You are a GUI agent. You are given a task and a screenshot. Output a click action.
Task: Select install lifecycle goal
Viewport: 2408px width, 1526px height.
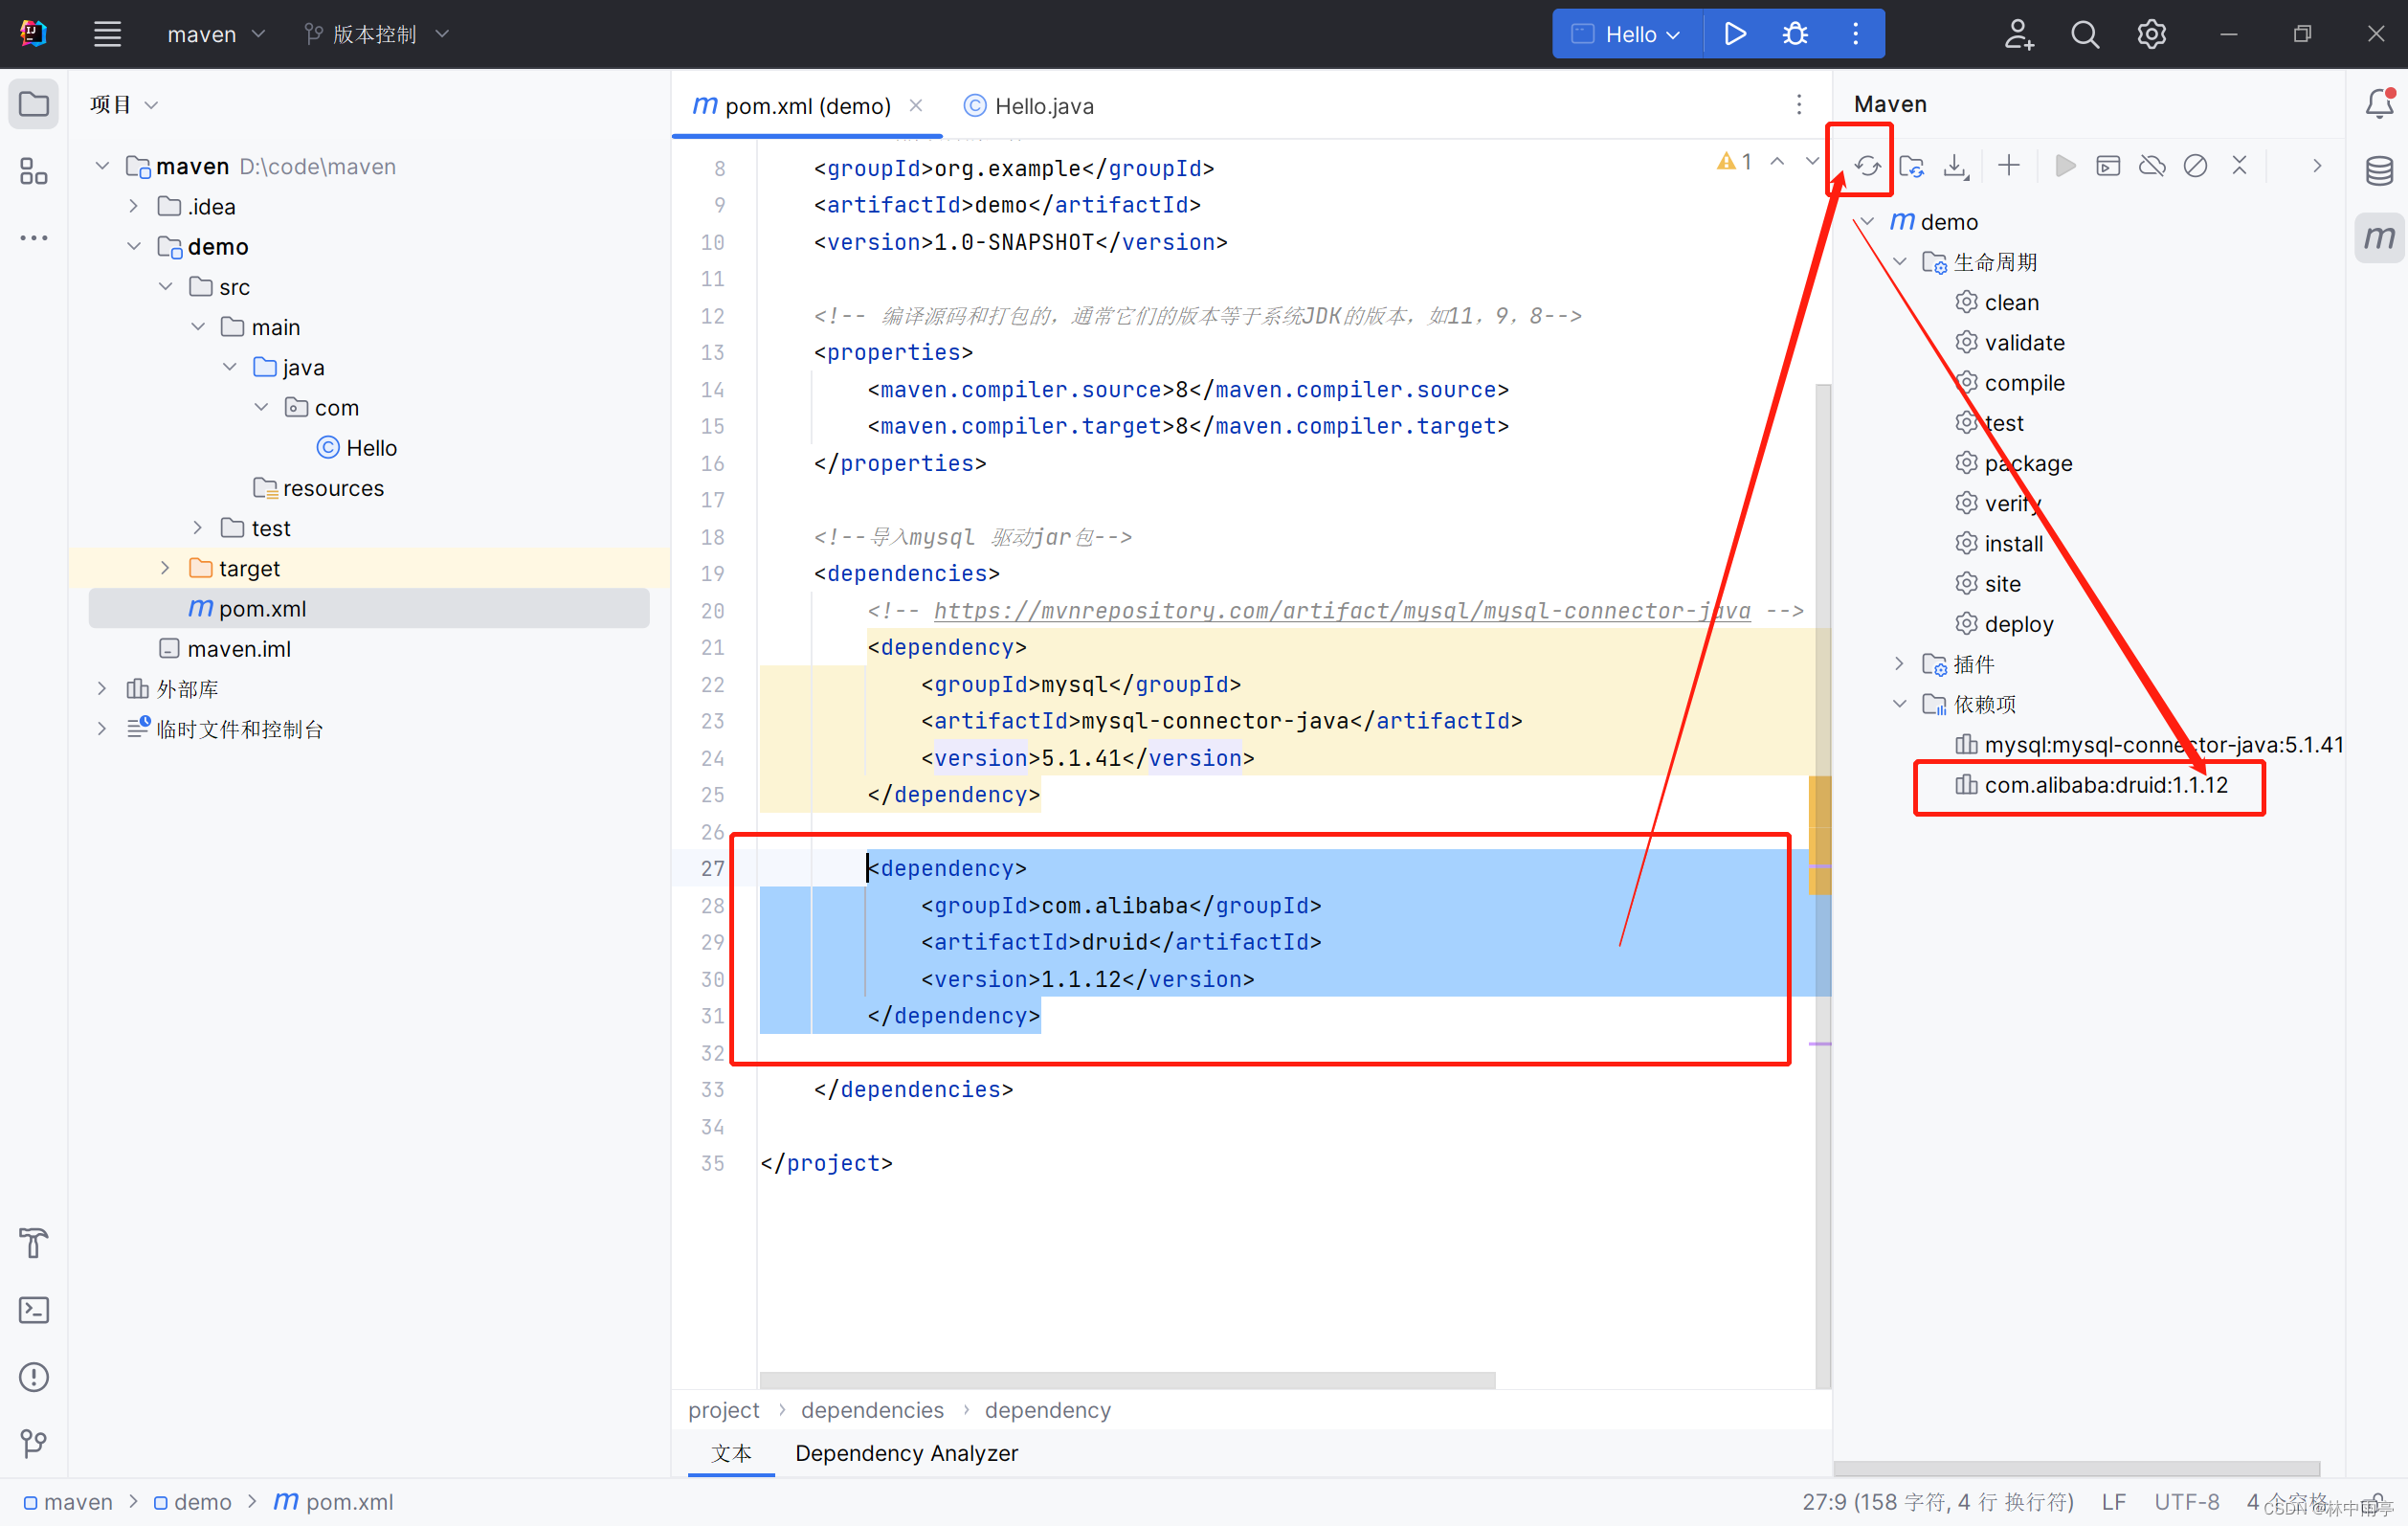click(1998, 543)
